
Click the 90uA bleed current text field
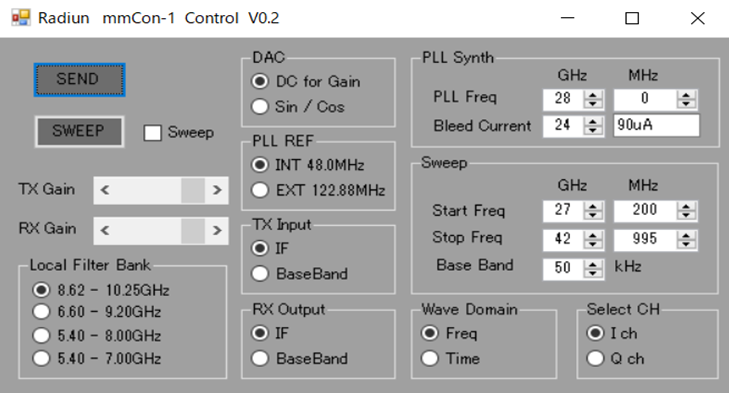pos(656,125)
